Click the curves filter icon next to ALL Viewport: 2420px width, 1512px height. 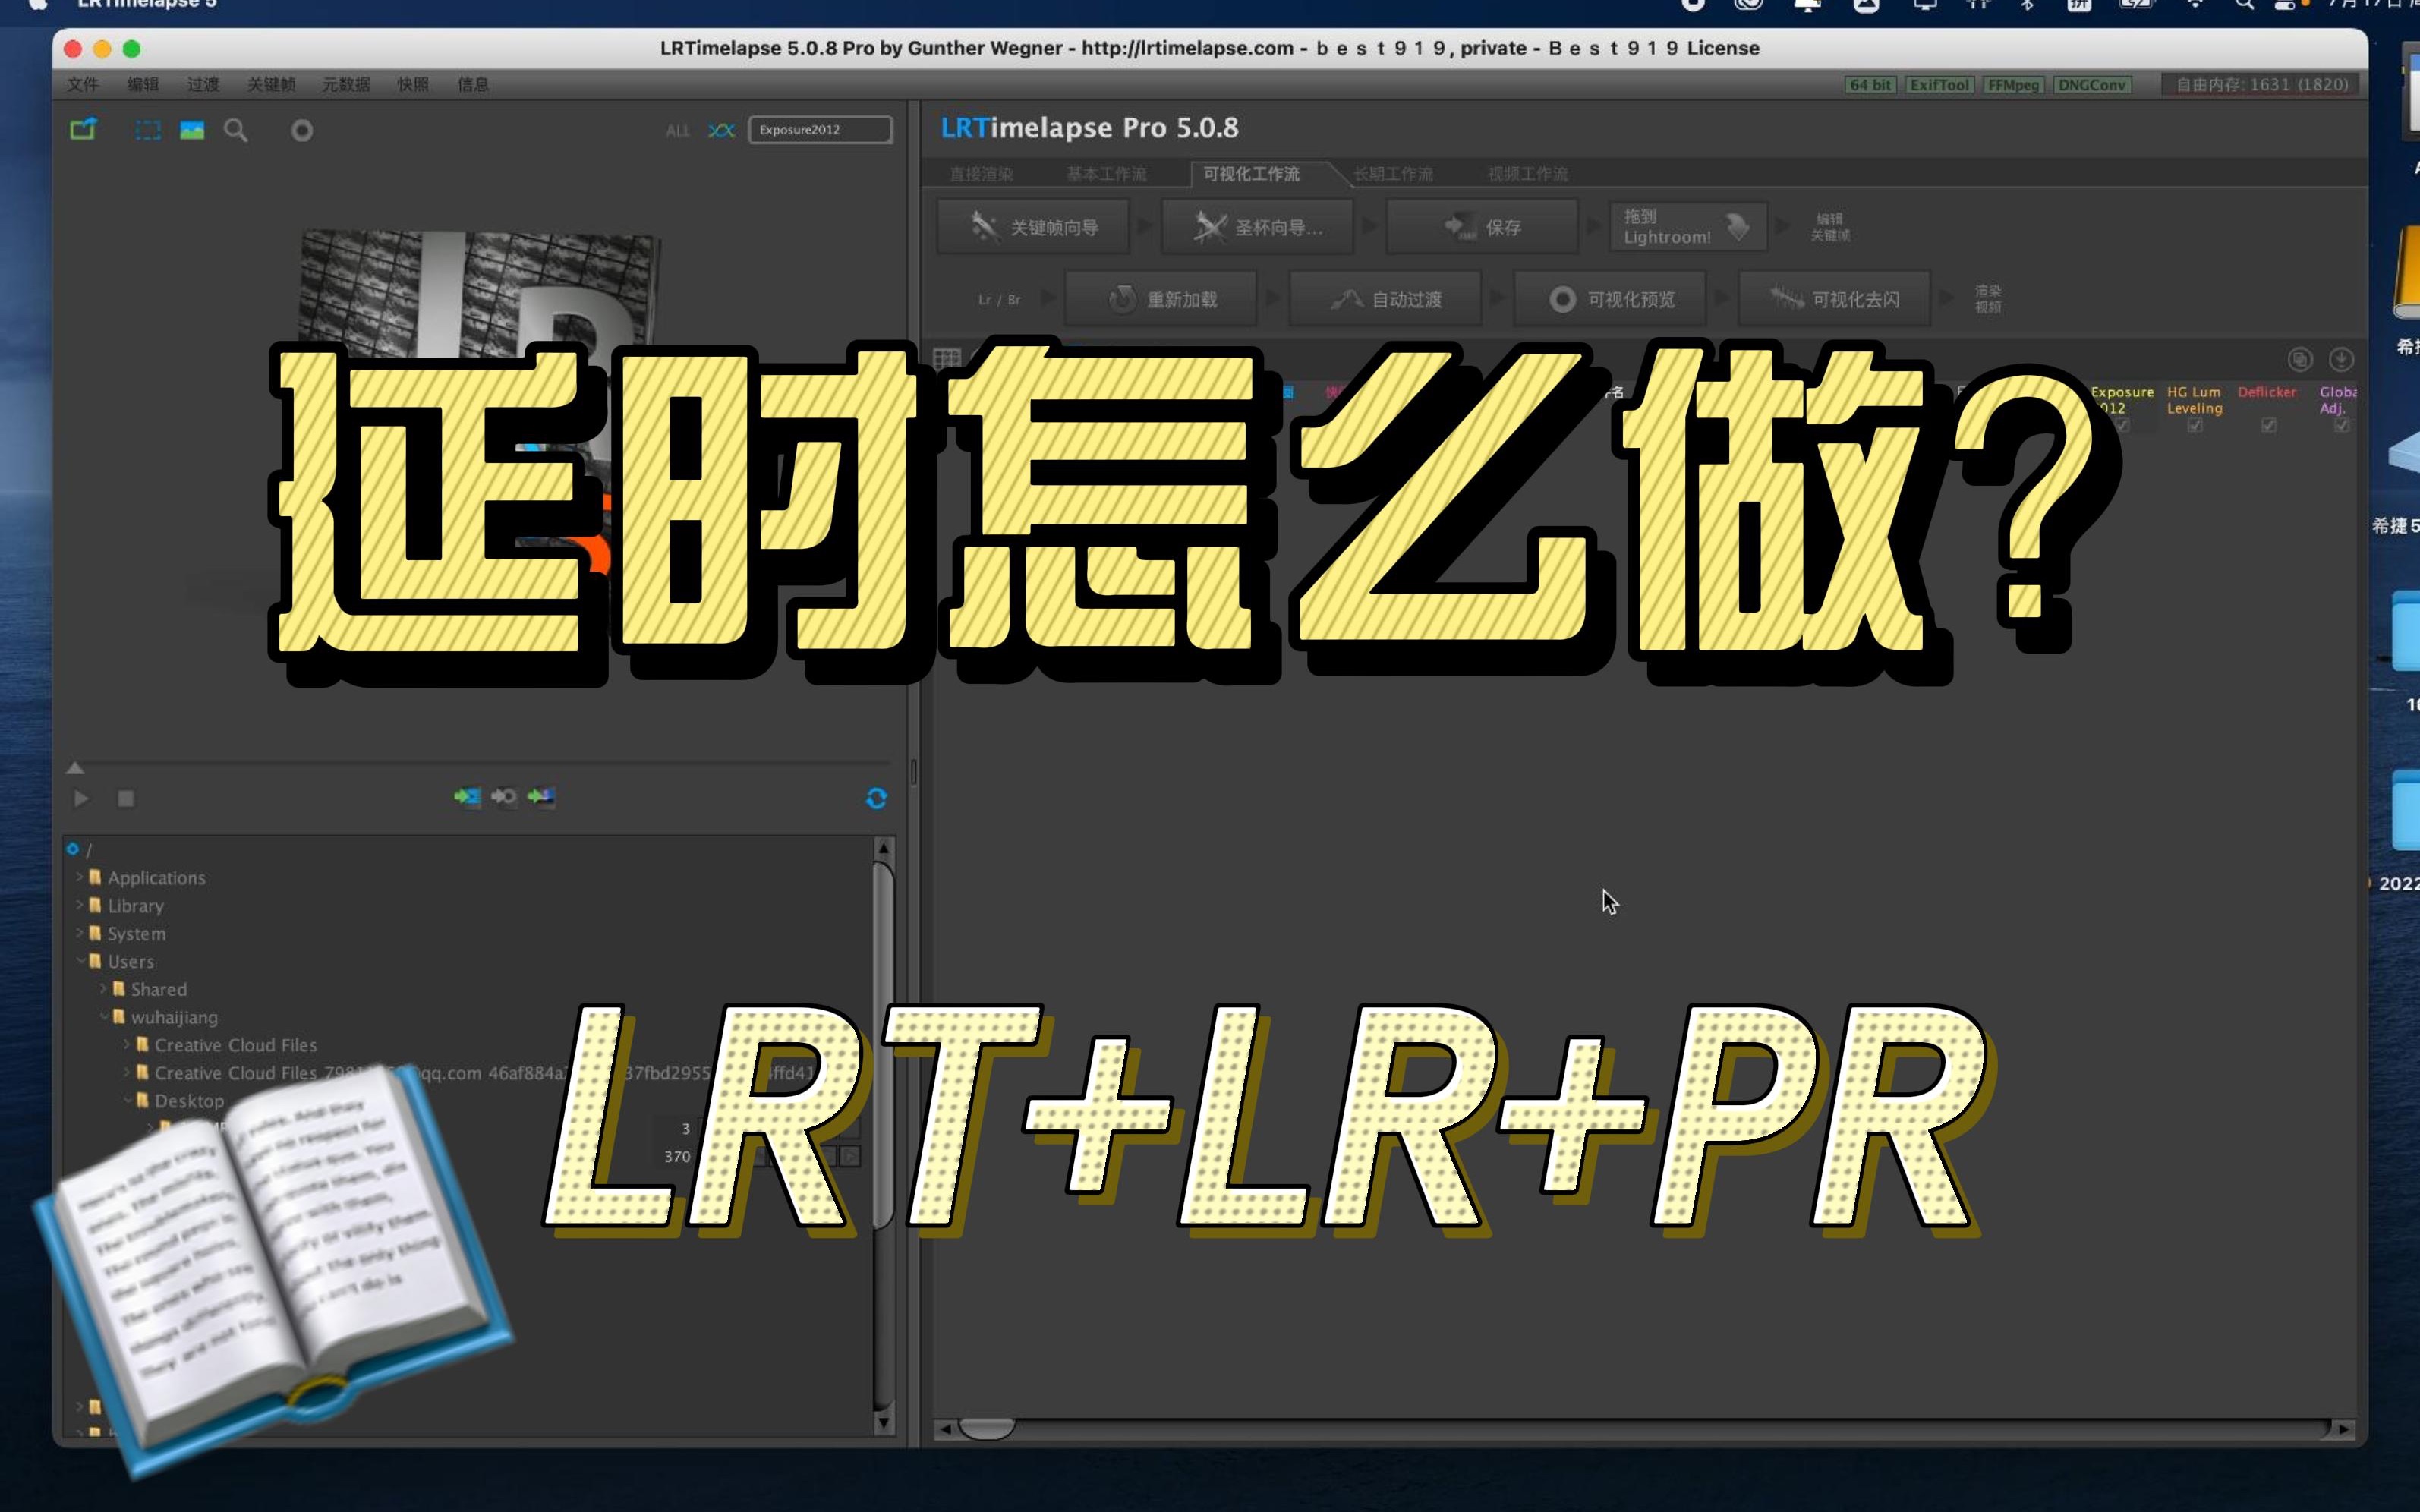[721, 130]
